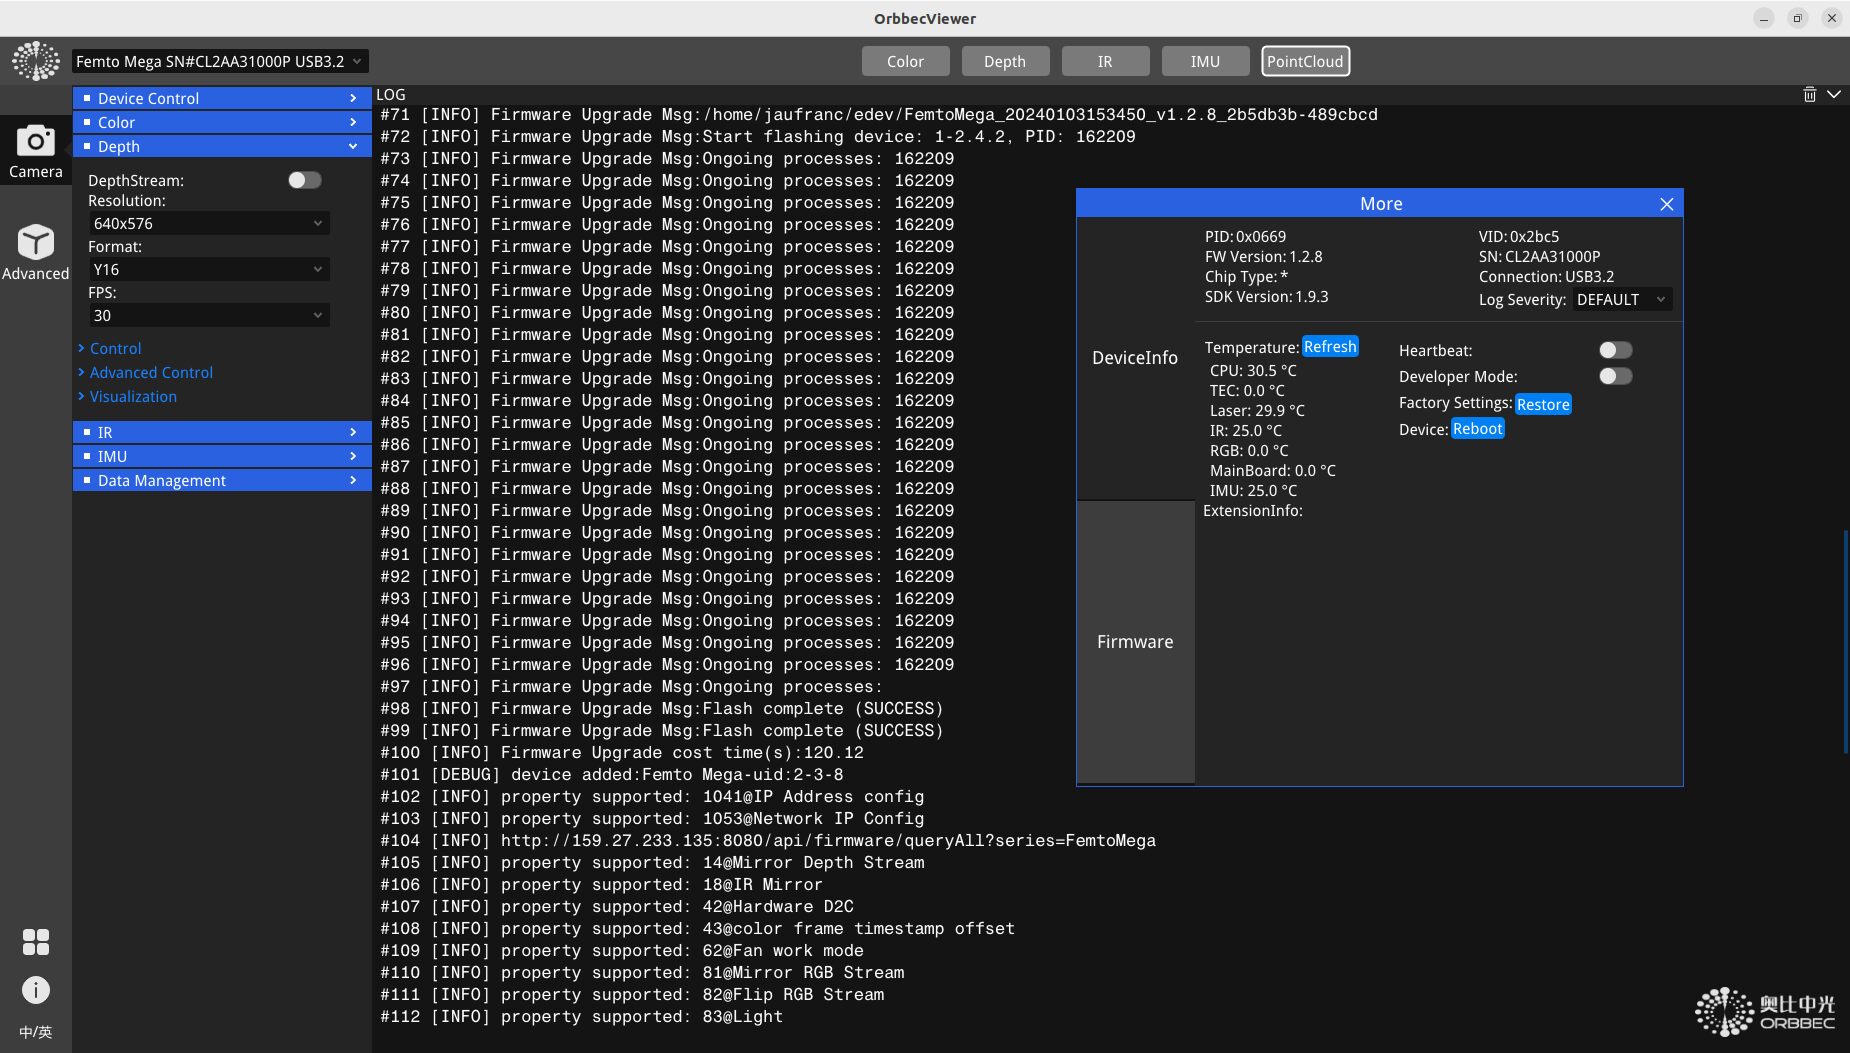Click the 'Connection: USB3.2' text

click(1546, 277)
